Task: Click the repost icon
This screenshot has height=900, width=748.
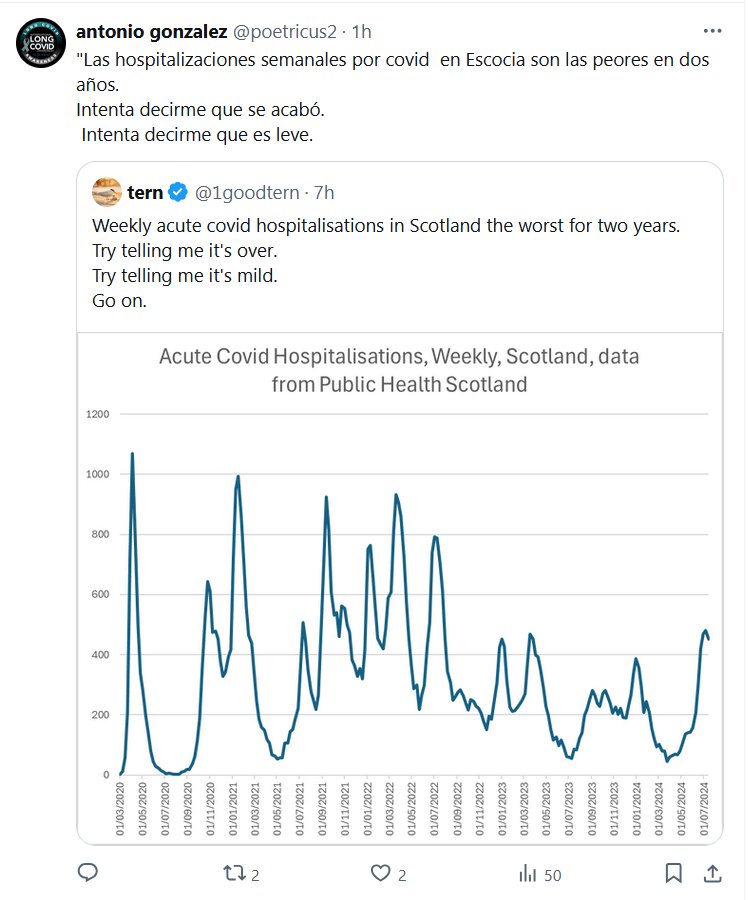Action: click(234, 874)
